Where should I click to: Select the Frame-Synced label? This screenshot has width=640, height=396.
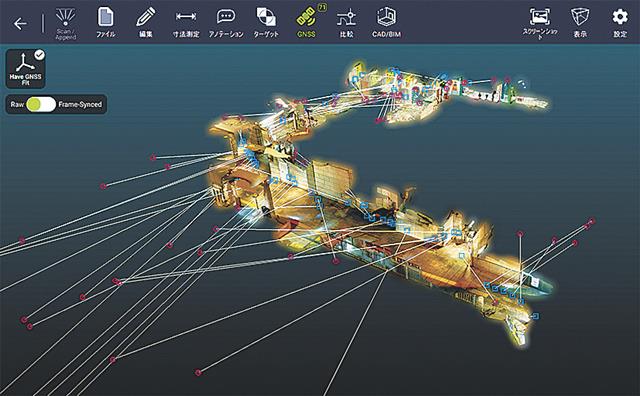80,105
